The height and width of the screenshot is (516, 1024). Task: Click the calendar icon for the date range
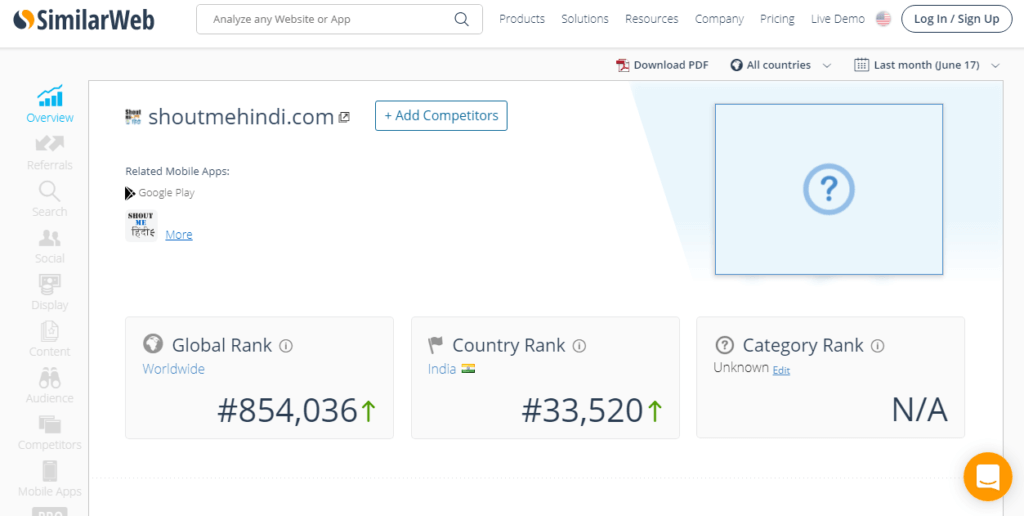pyautogui.click(x=861, y=65)
